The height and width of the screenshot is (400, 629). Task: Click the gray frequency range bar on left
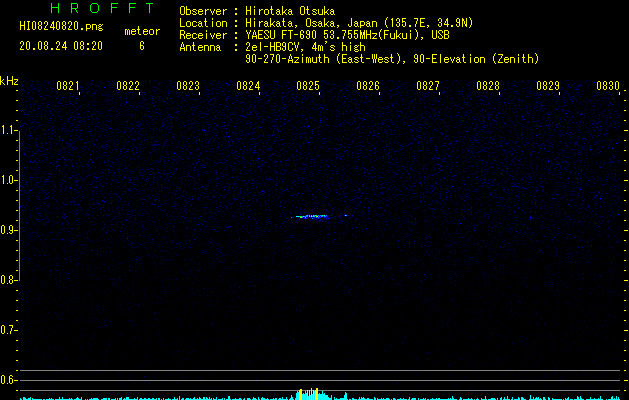click(19, 206)
